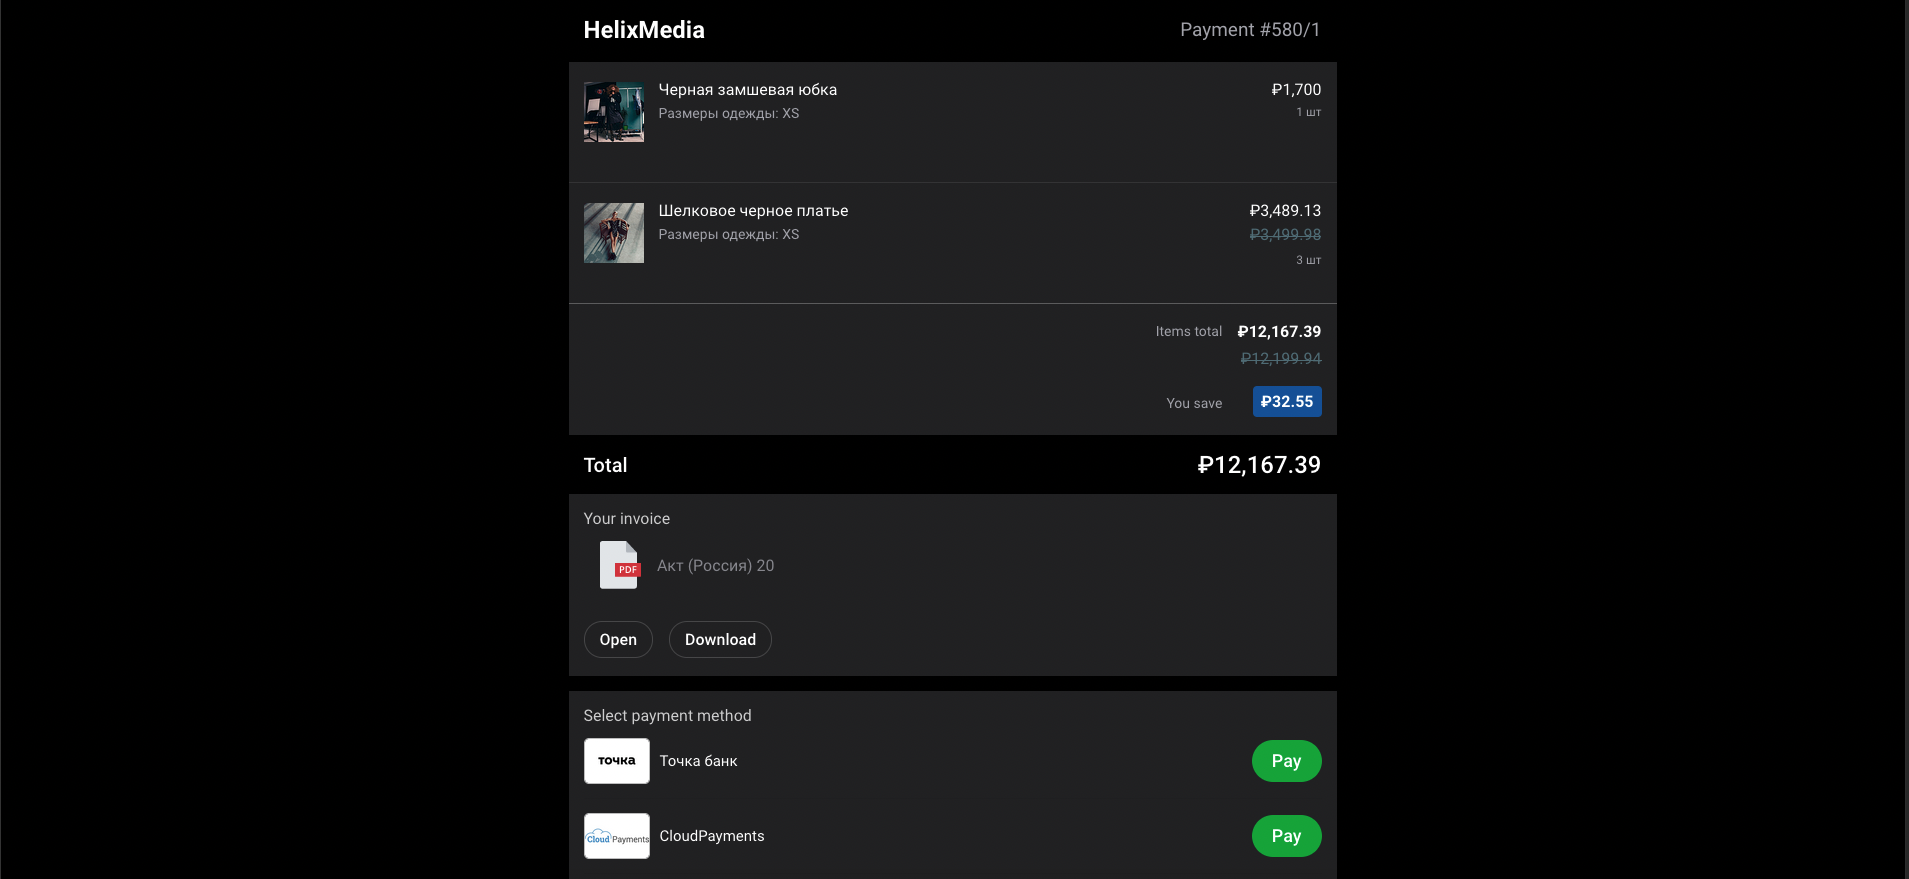The height and width of the screenshot is (879, 1909).
Task: Select the CloudPayments method label
Action: coord(712,836)
